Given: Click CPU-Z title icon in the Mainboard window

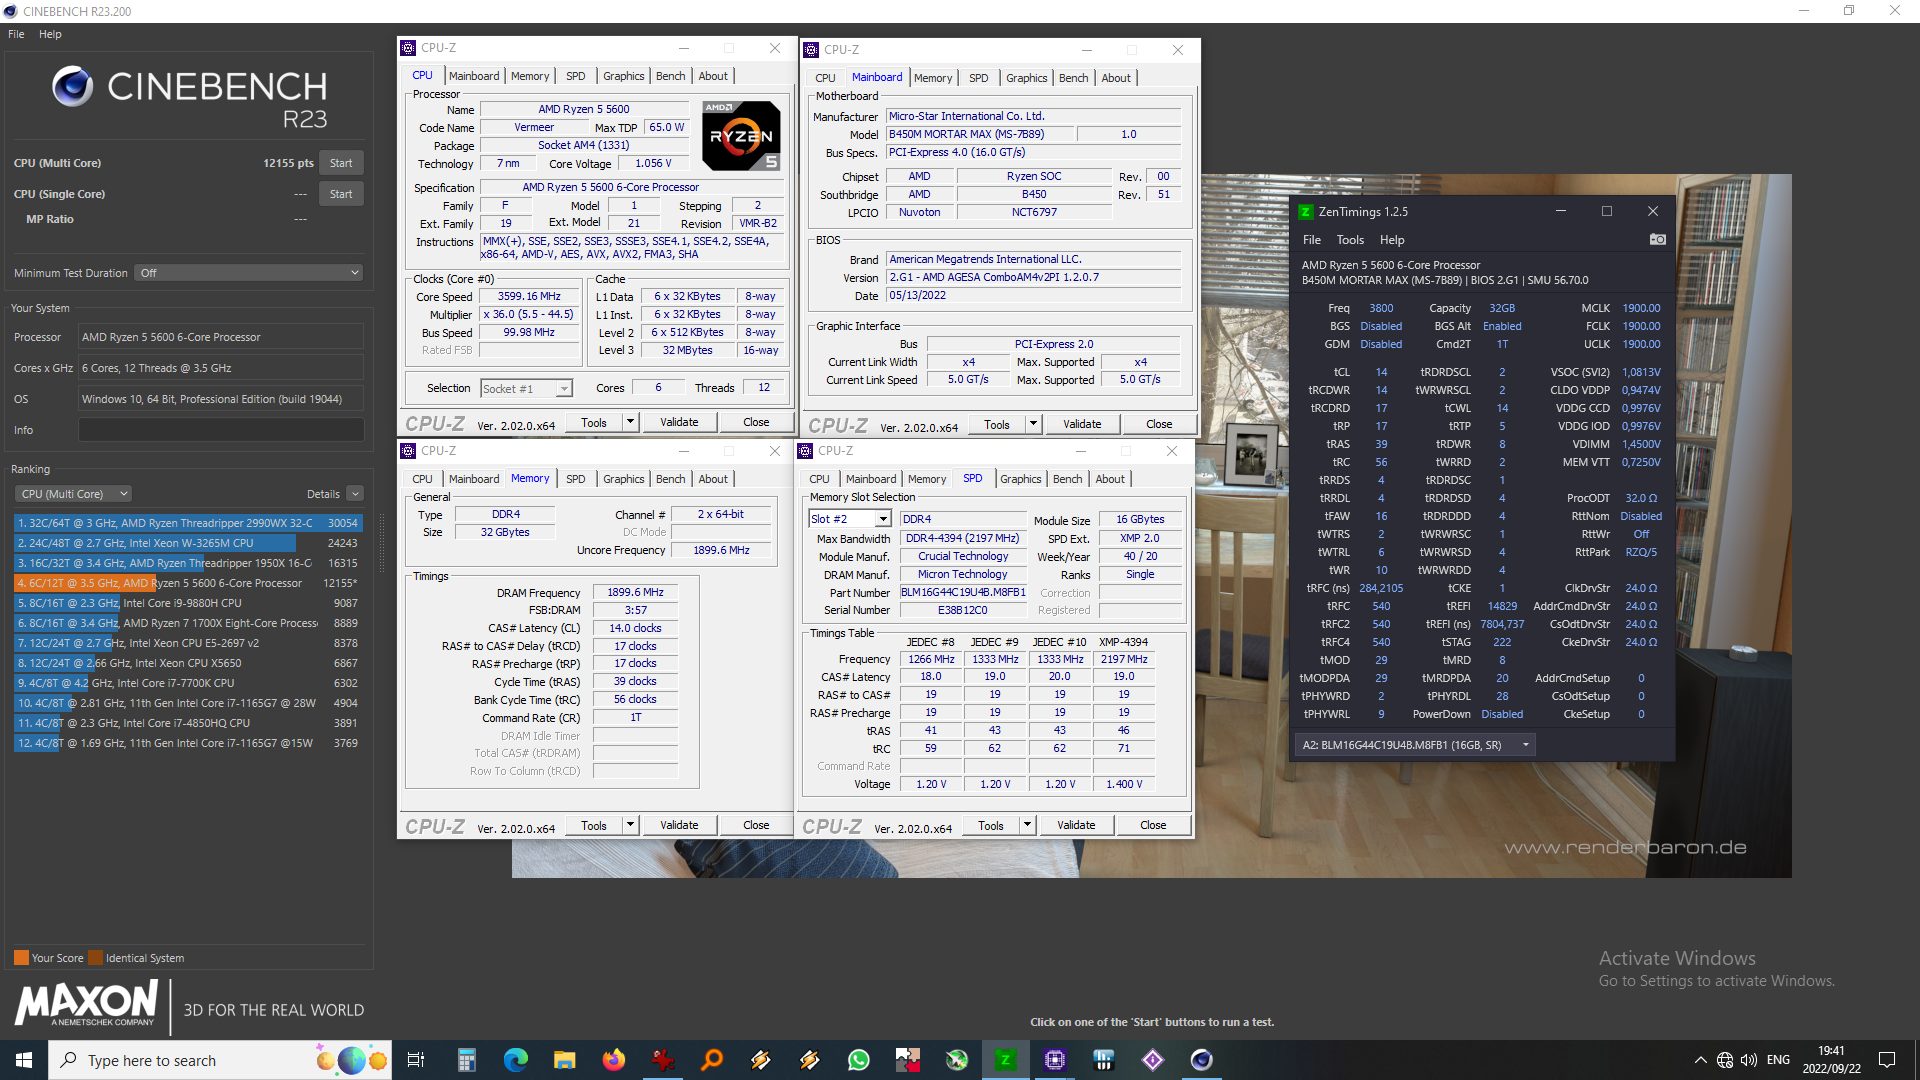Looking at the screenshot, I should tap(811, 50).
